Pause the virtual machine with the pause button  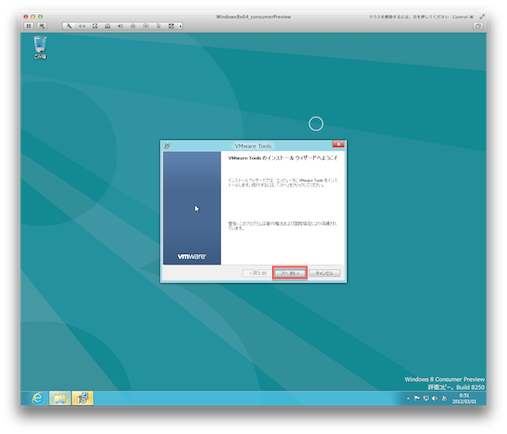[x=29, y=26]
